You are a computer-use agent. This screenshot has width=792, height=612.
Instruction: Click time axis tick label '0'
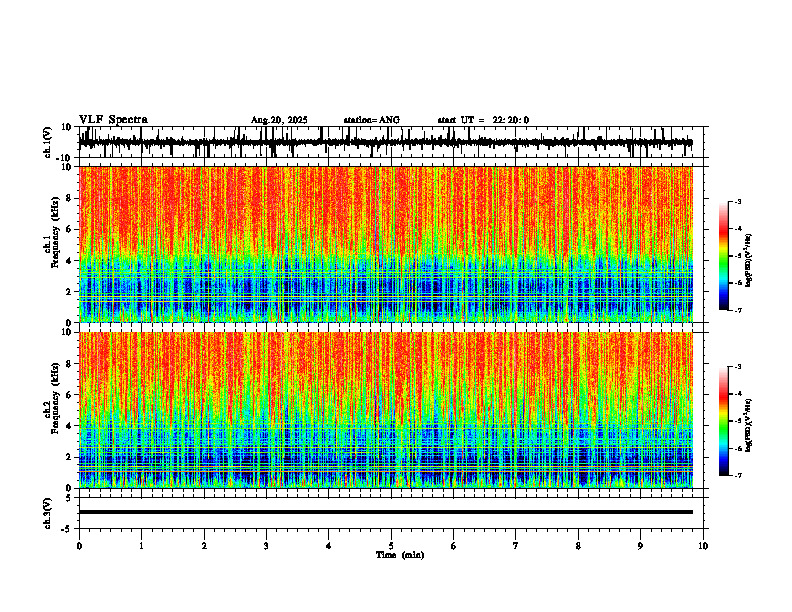click(79, 546)
